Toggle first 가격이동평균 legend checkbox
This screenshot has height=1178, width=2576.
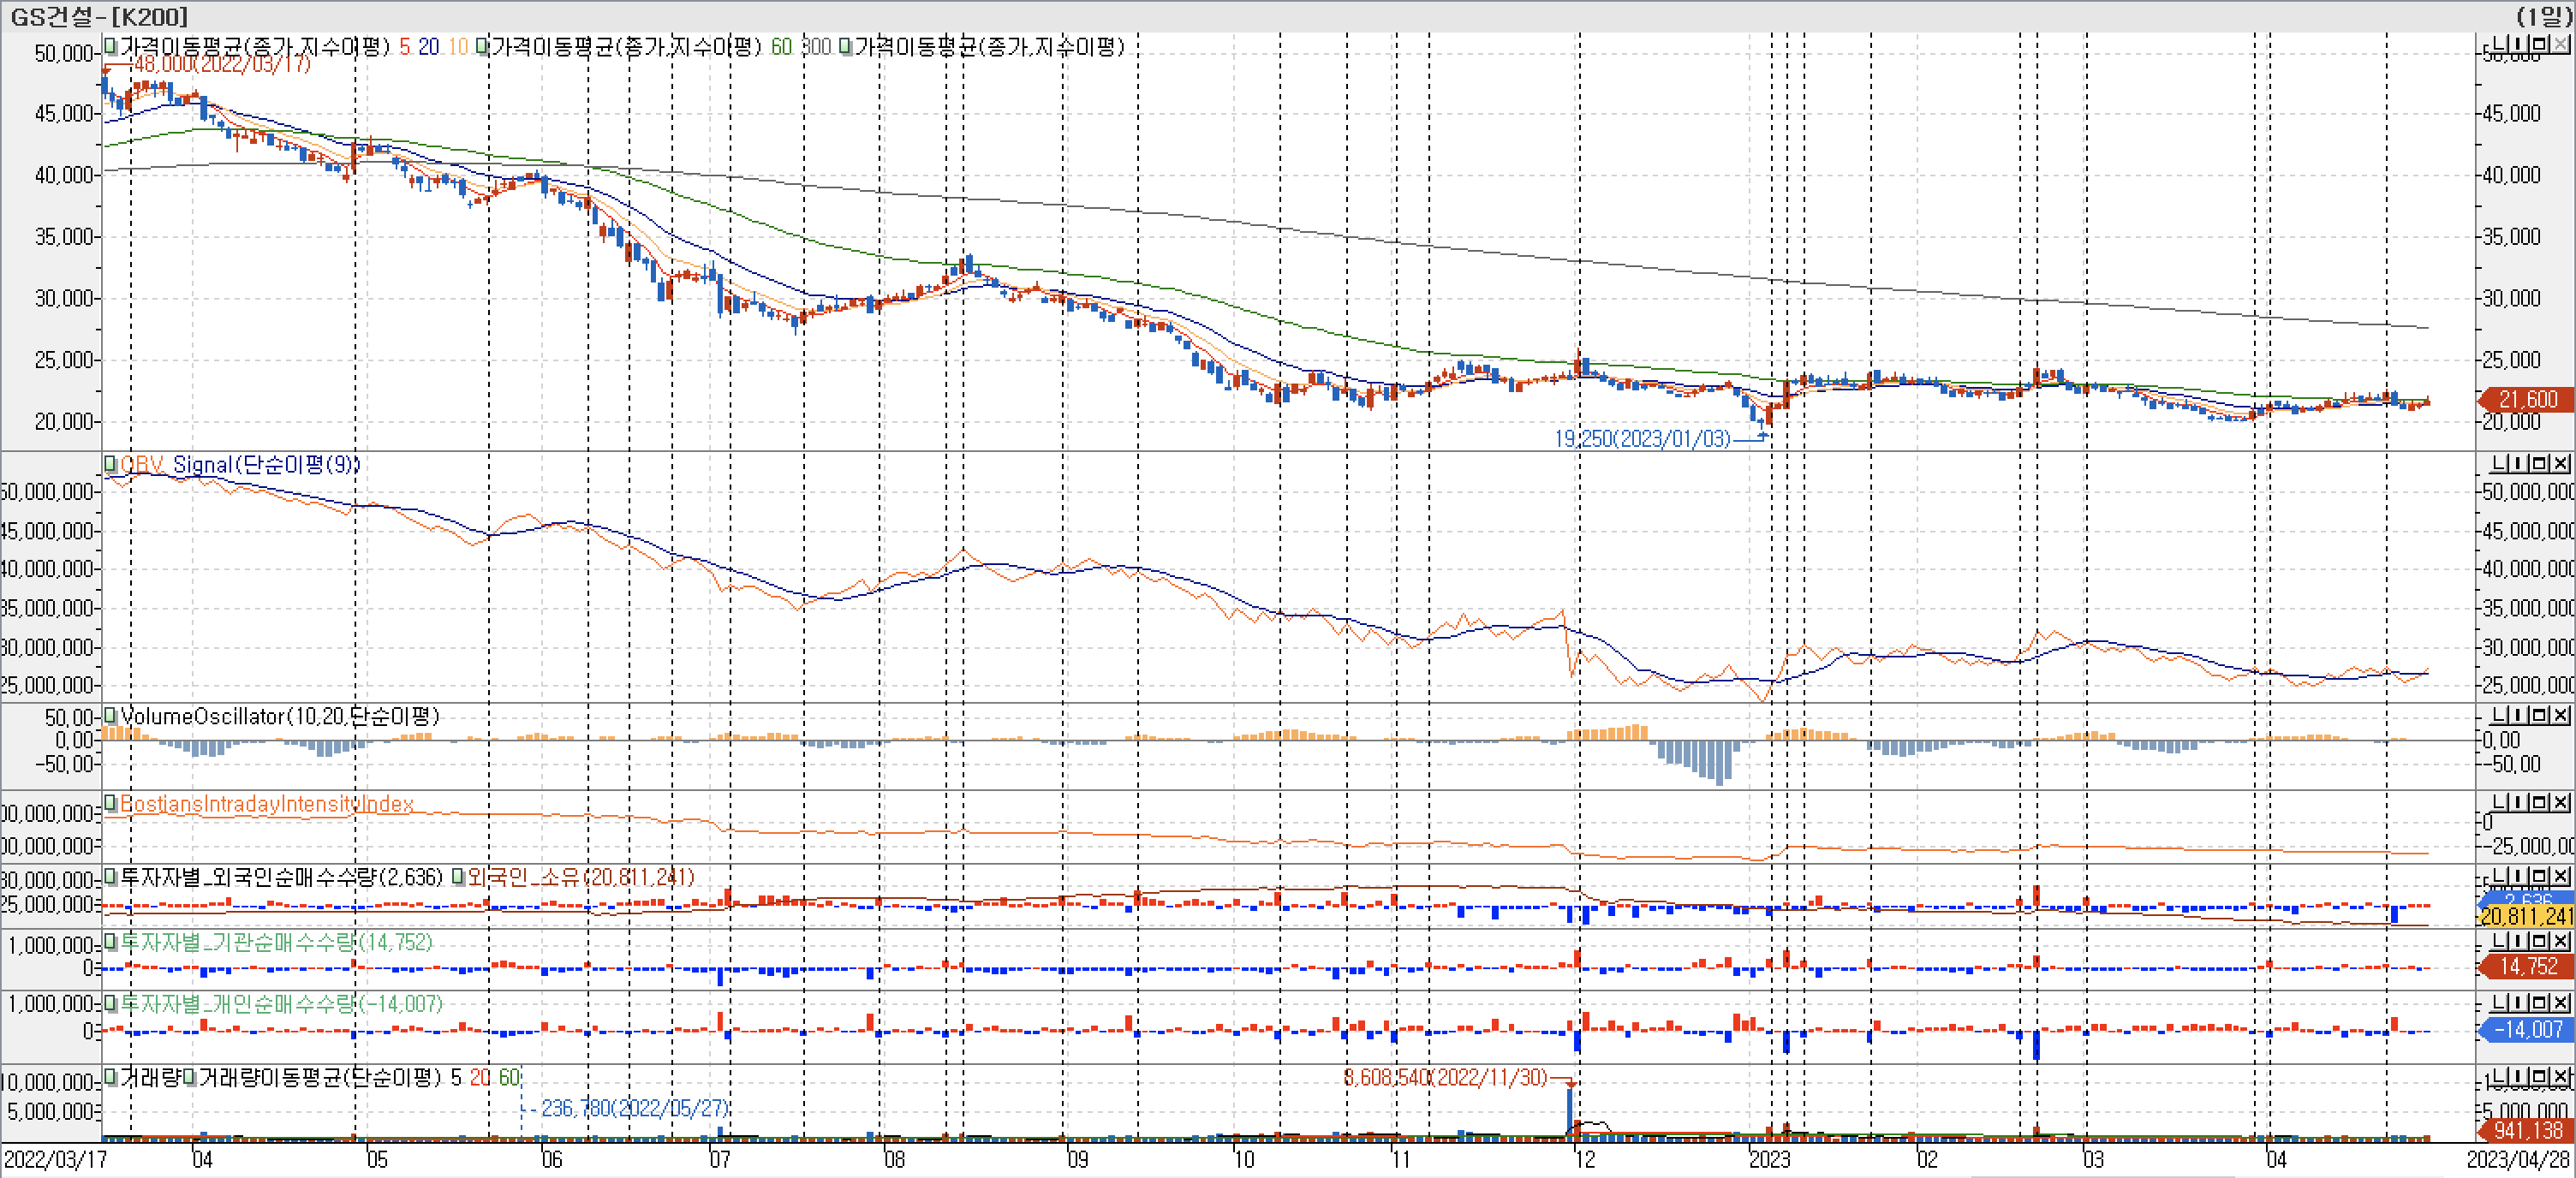pos(111,46)
